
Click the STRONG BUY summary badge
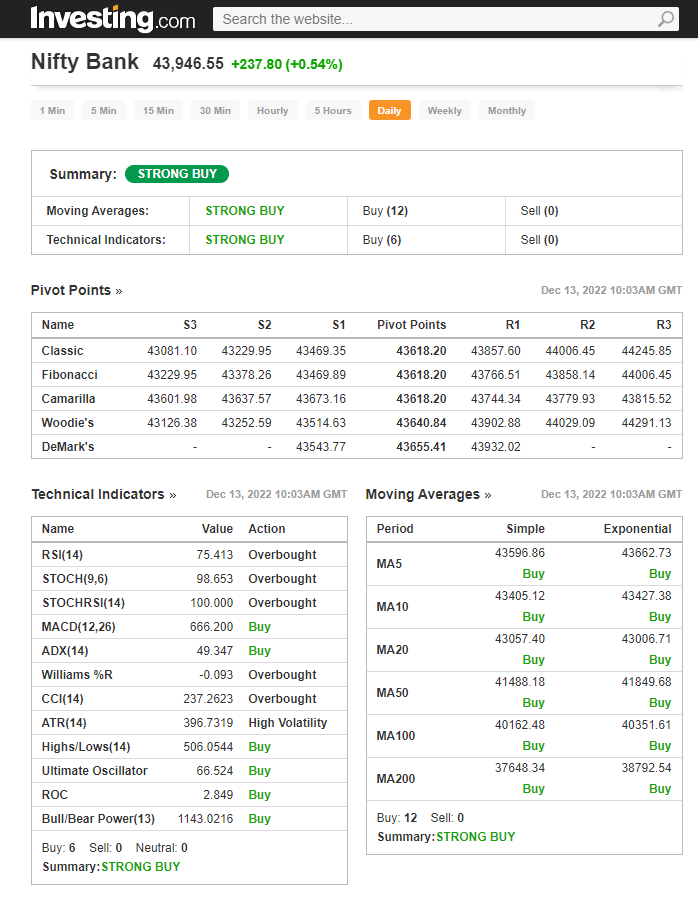coord(177,174)
